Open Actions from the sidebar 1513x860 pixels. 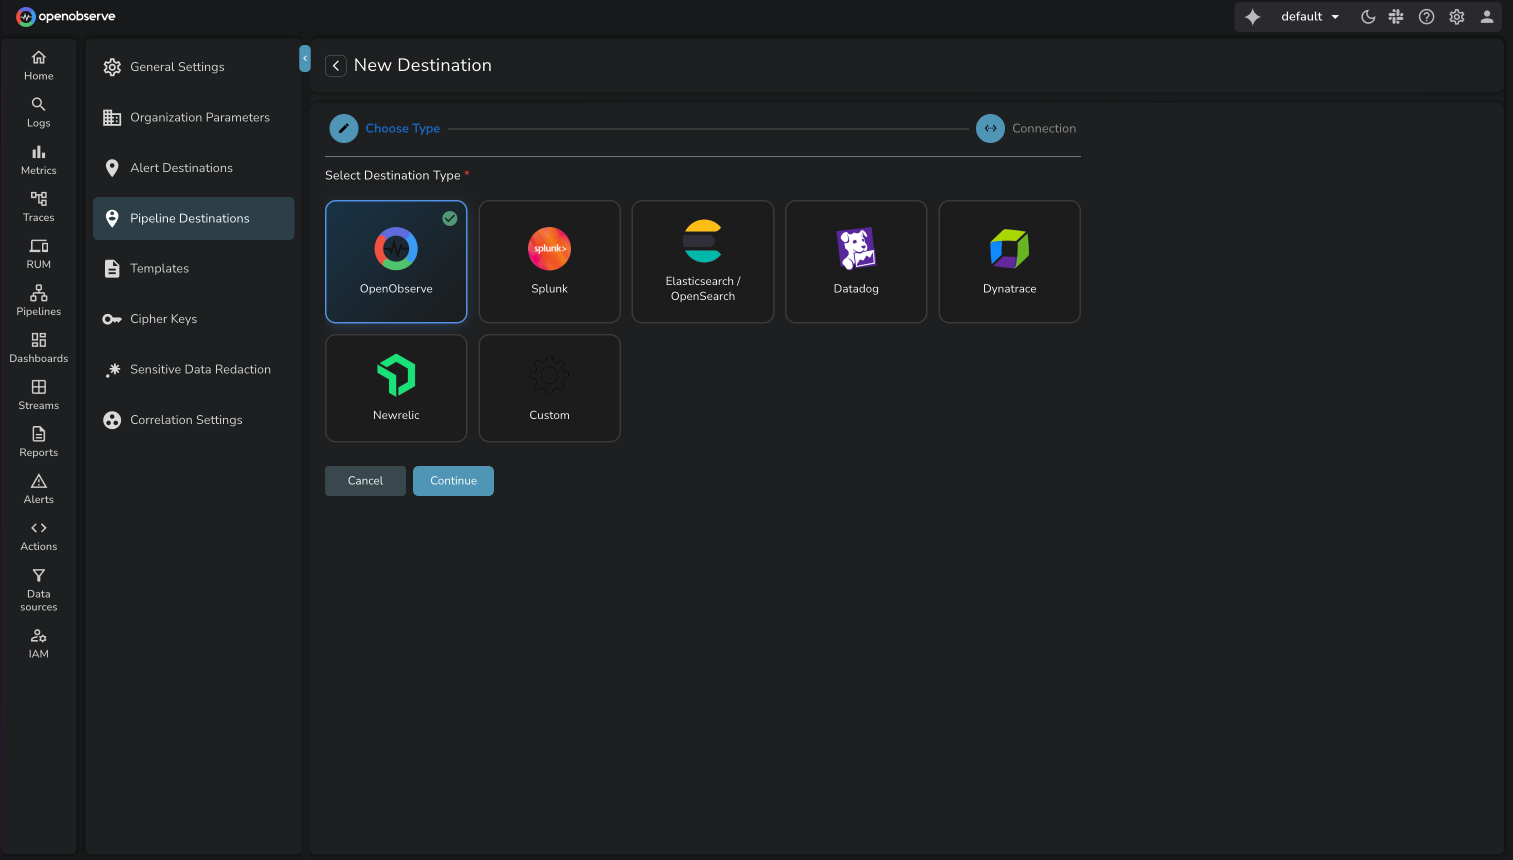coord(39,535)
